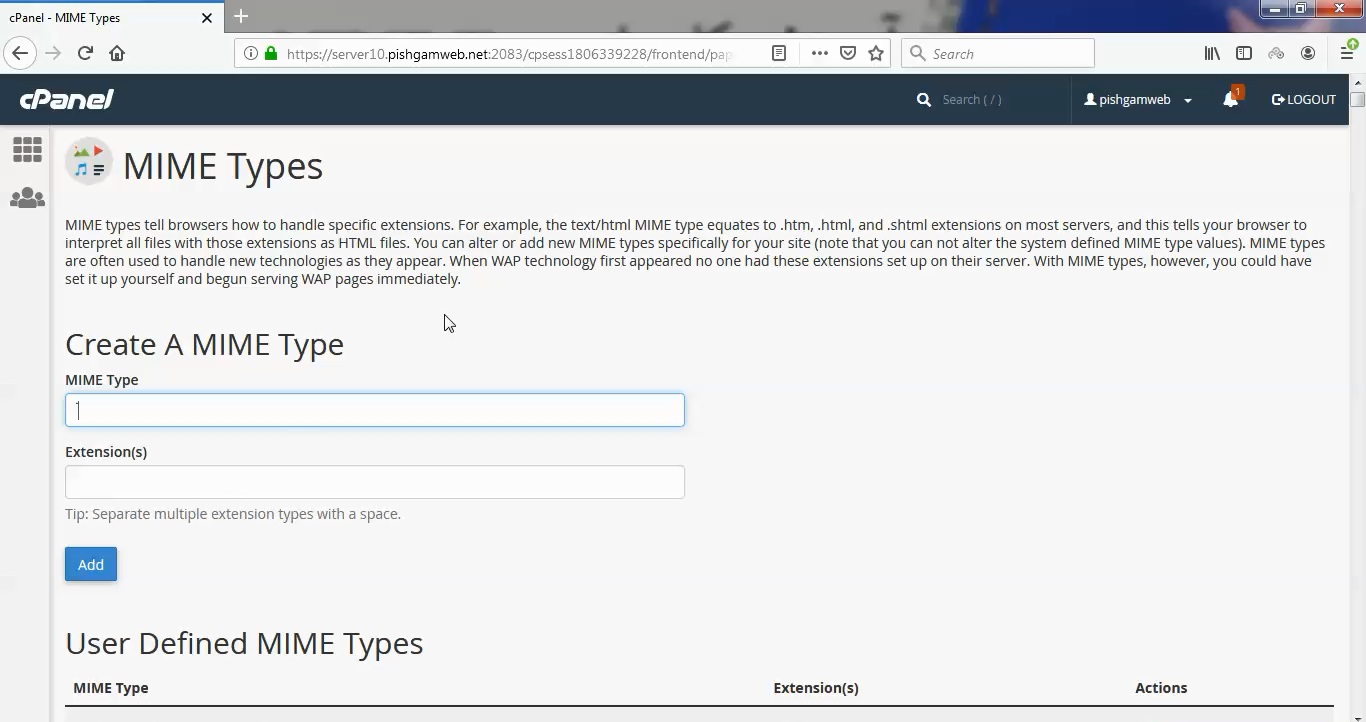Open the page actions ellipsis menu
This screenshot has width=1366, height=722.
[819, 53]
